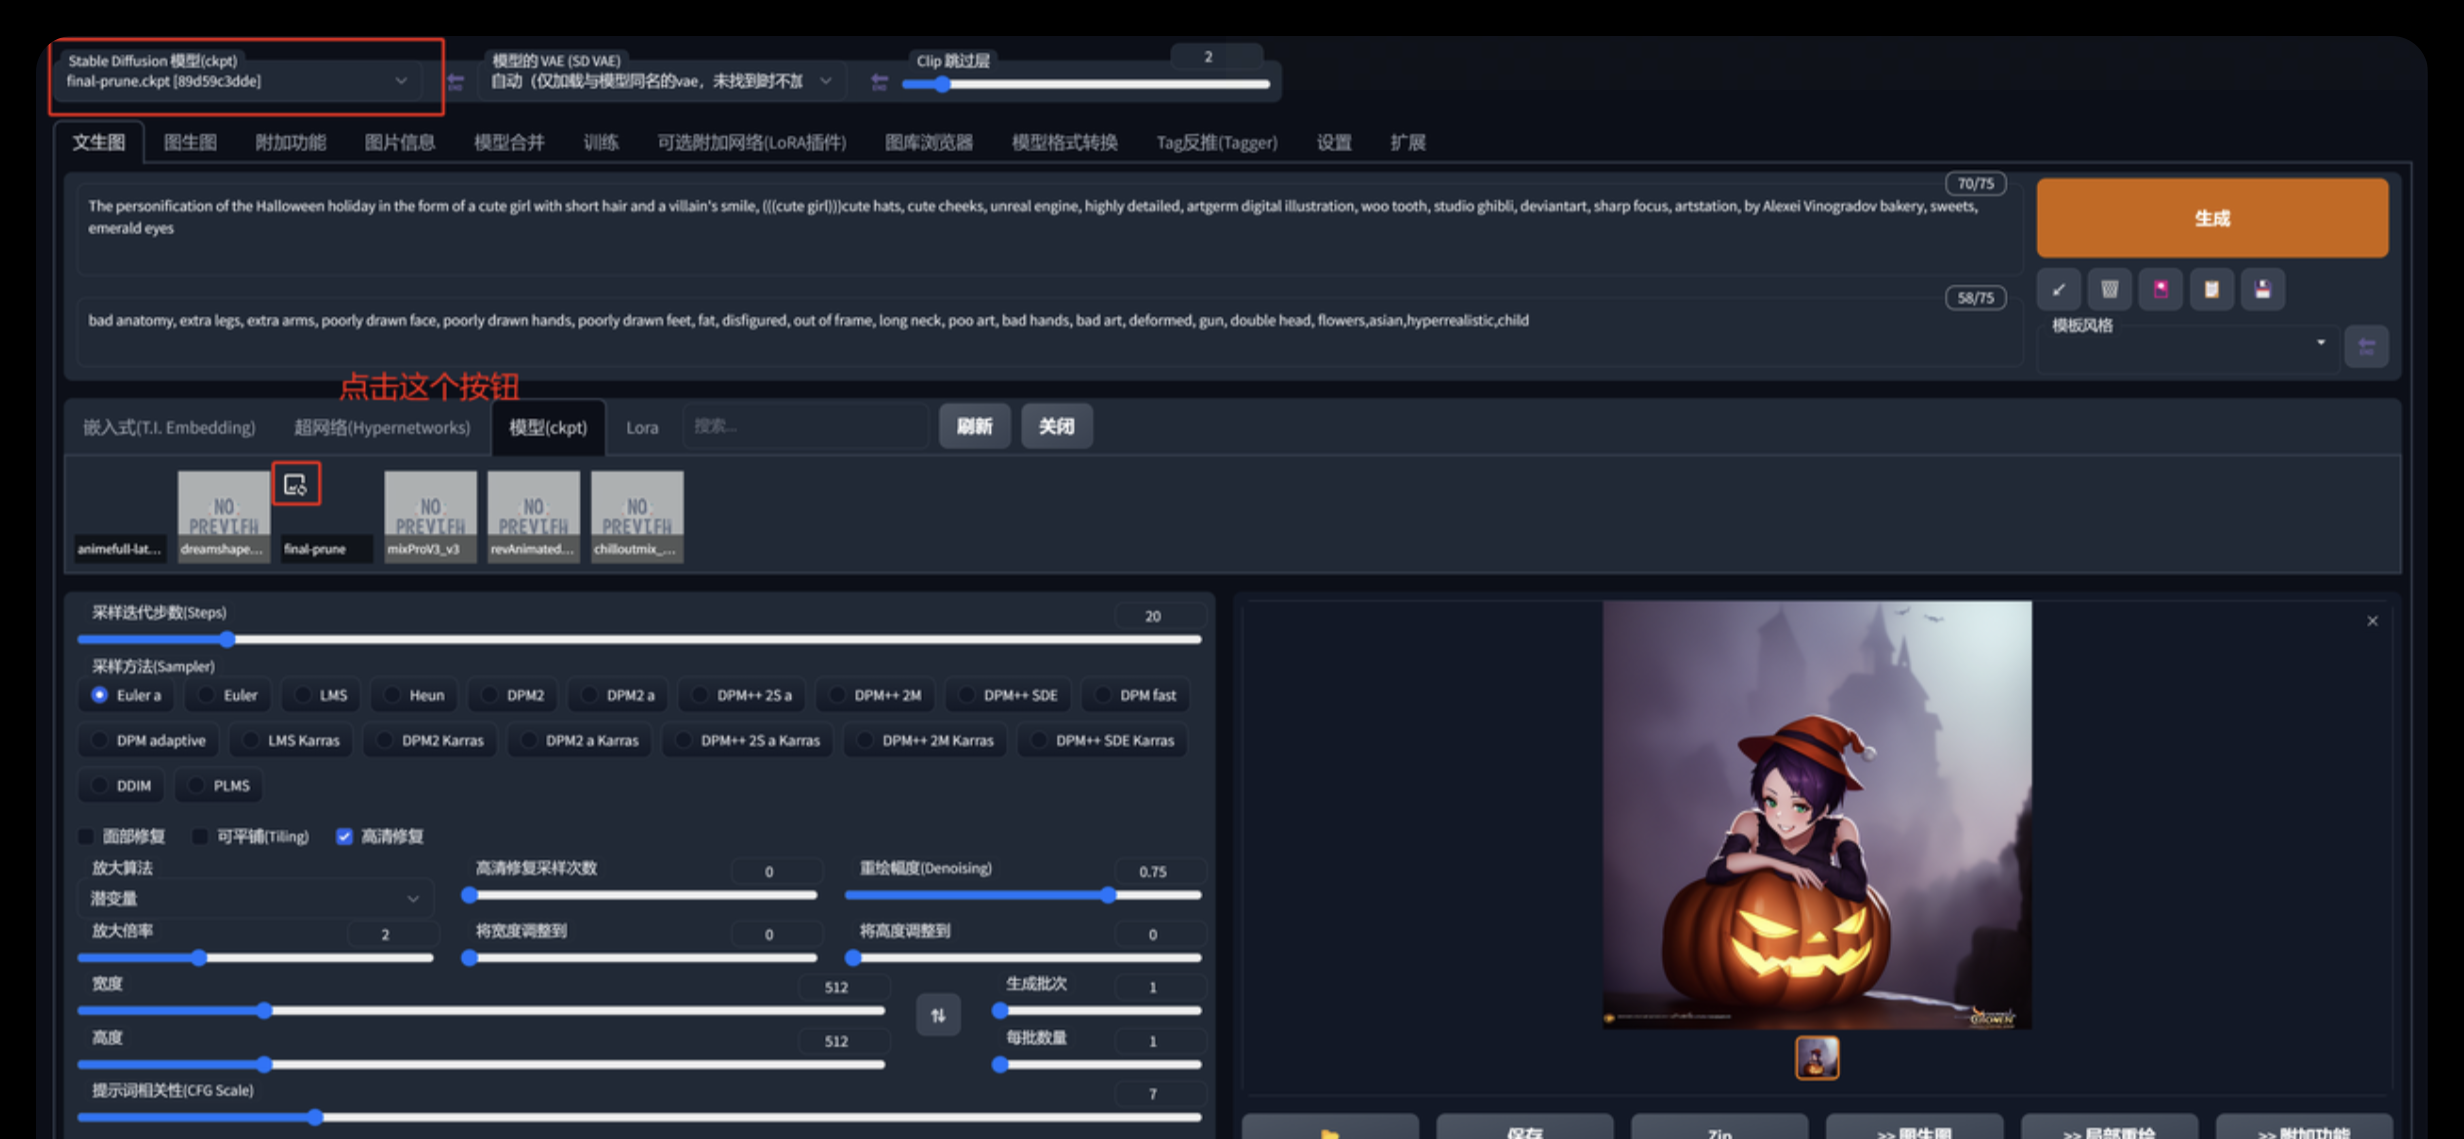
Task: Open output folder button with folder icon
Action: 1330,1129
